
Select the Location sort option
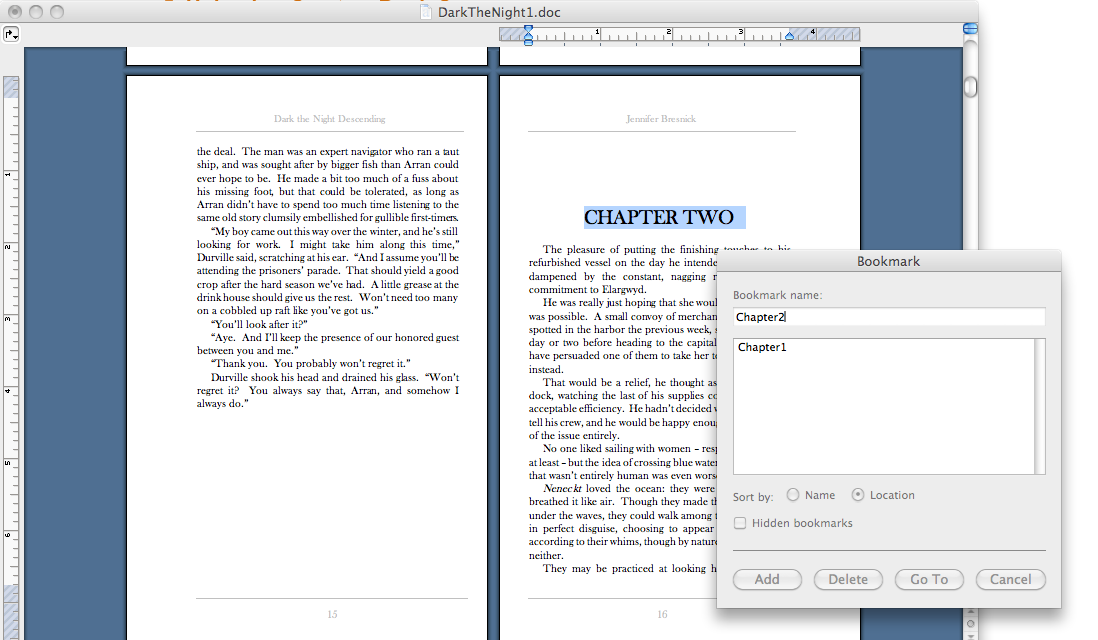coord(857,495)
